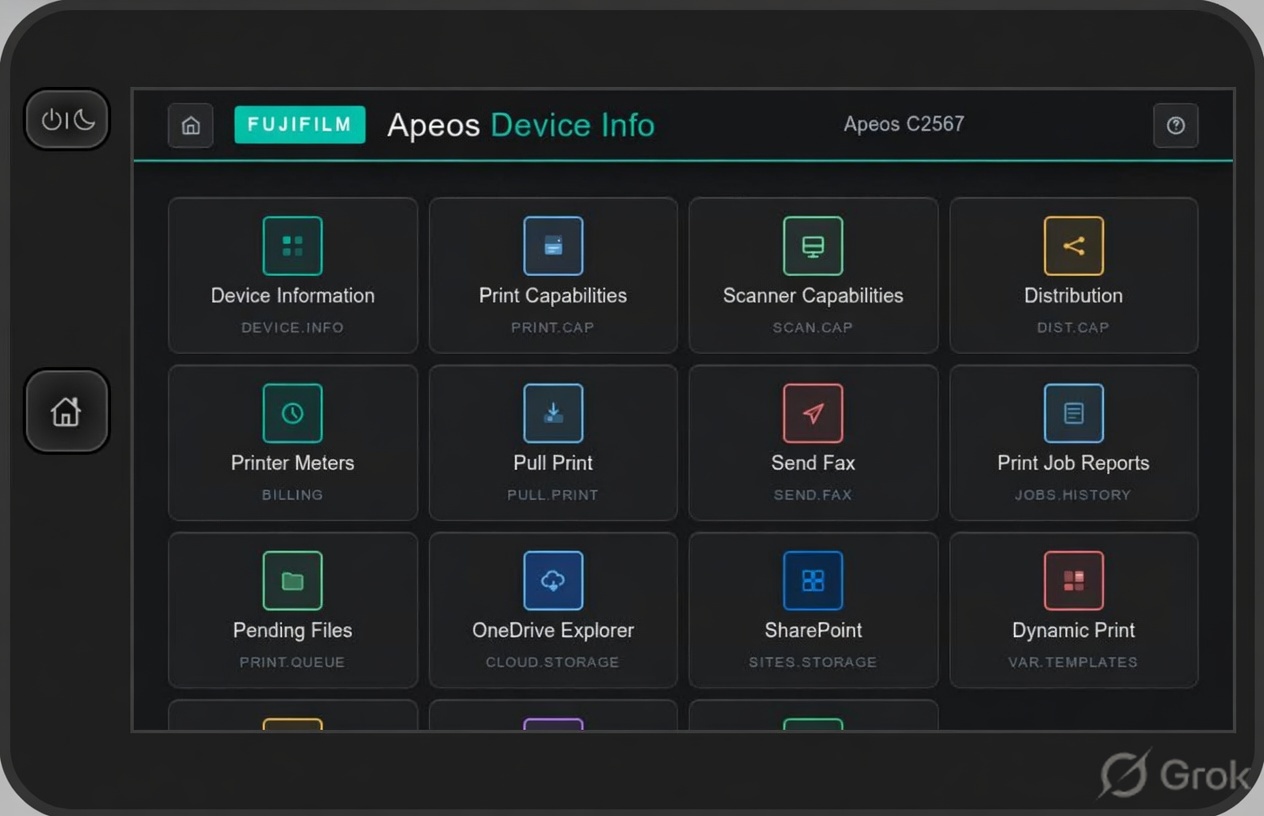1264x816 pixels.
Task: Open the Pull Print download icon
Action: [x=553, y=413]
